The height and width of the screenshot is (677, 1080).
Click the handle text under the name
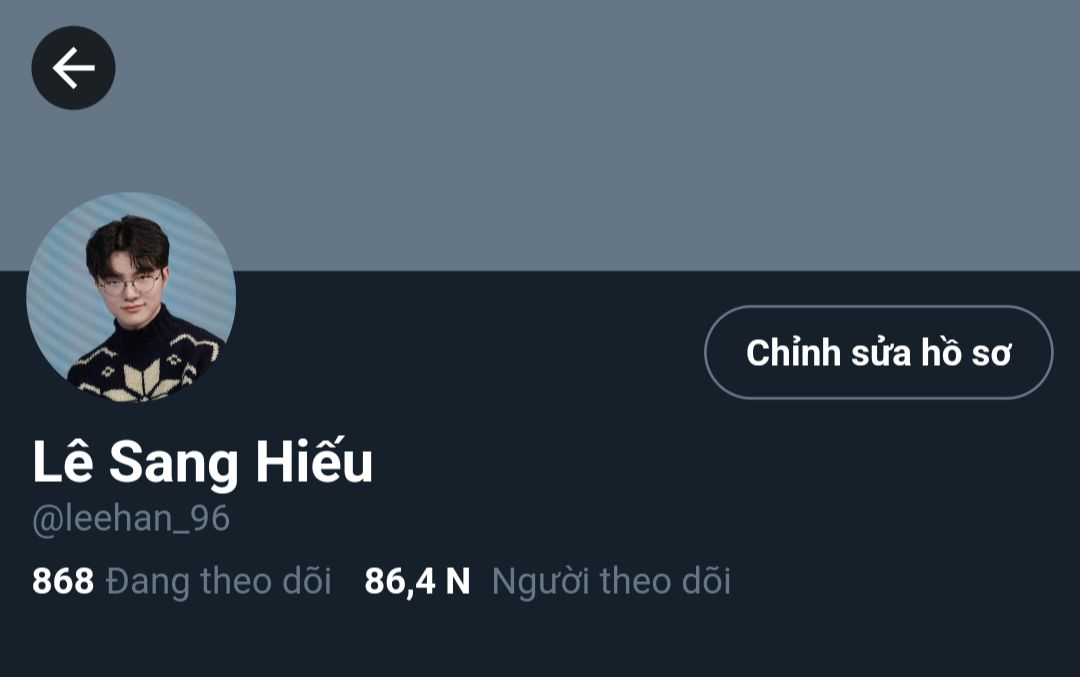click(x=131, y=518)
